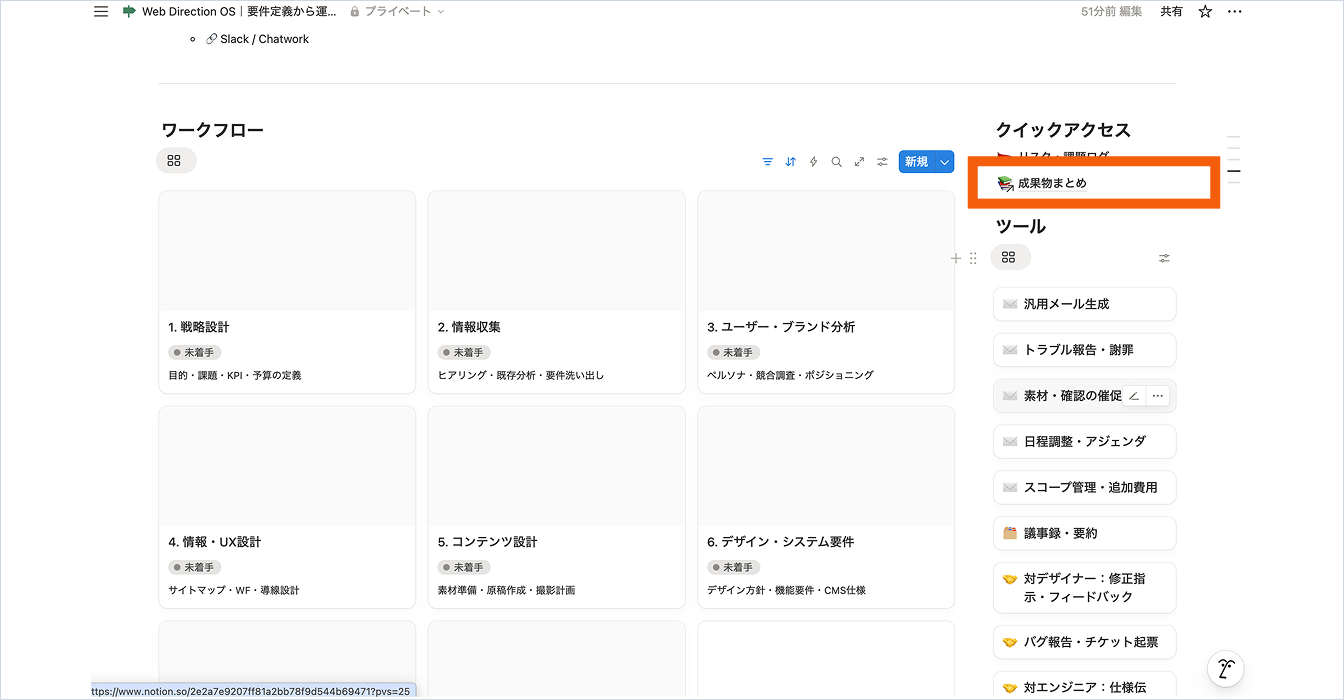This screenshot has height=700, width=1344.
Task: Search the workflow database
Action: (836, 162)
